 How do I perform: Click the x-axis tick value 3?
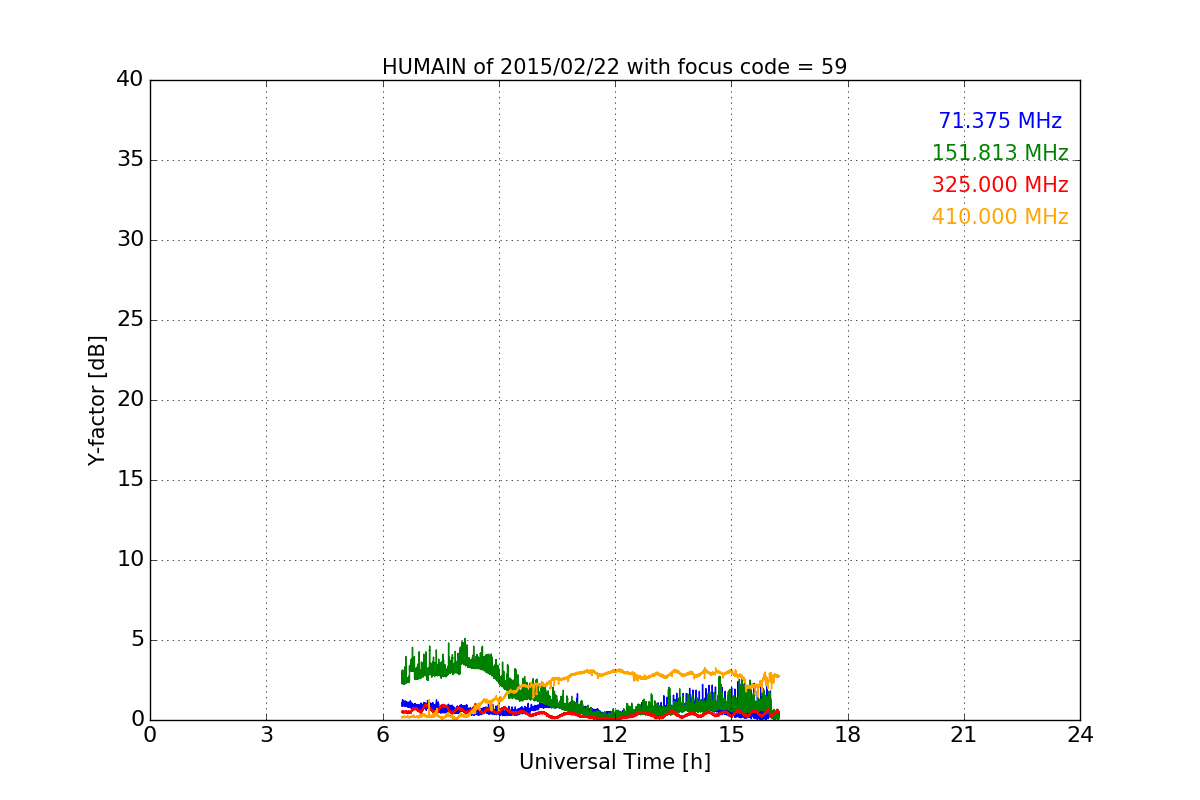click(266, 735)
